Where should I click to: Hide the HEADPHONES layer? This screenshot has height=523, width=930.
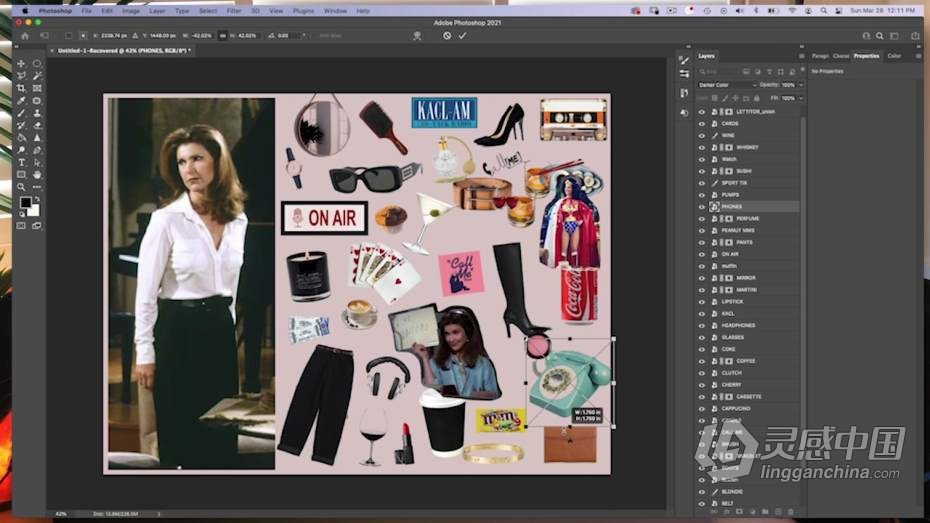pos(702,326)
